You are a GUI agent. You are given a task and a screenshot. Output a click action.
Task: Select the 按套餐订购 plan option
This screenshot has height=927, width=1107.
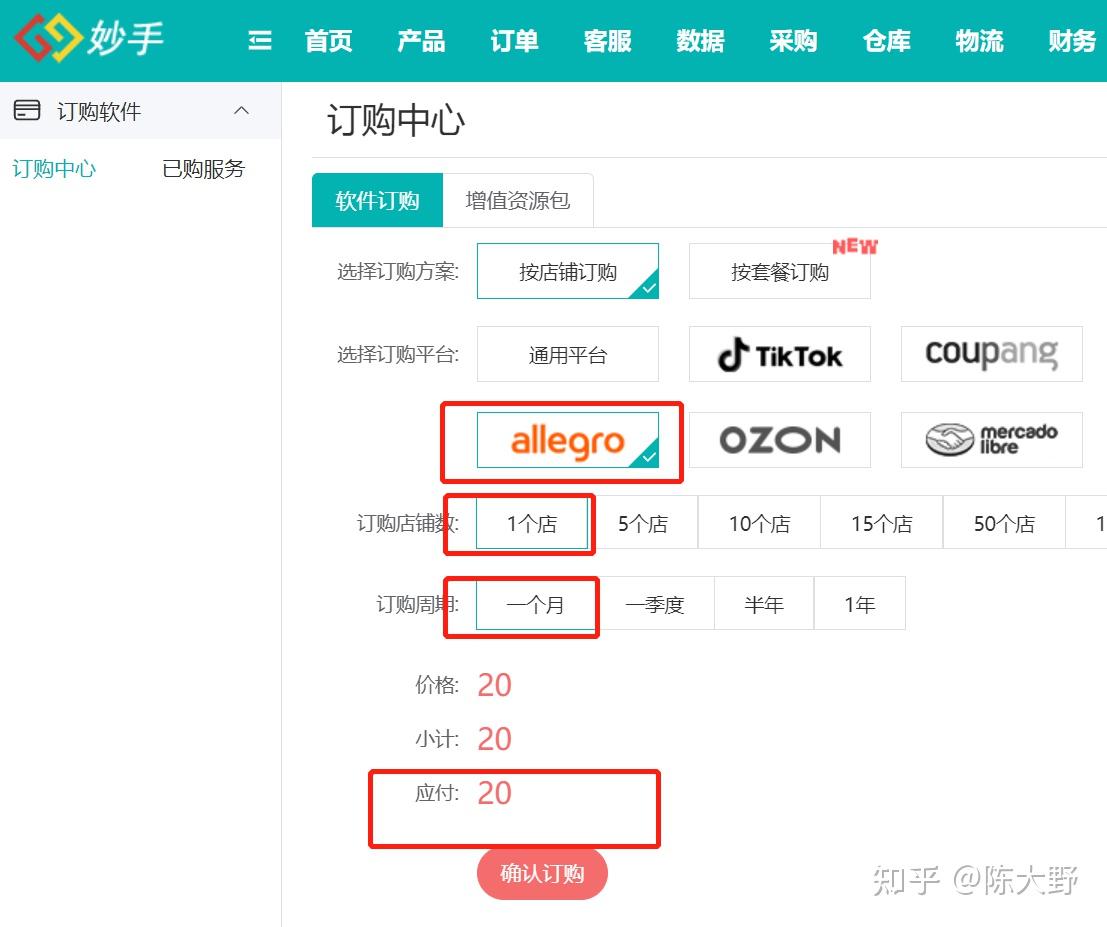pos(779,271)
